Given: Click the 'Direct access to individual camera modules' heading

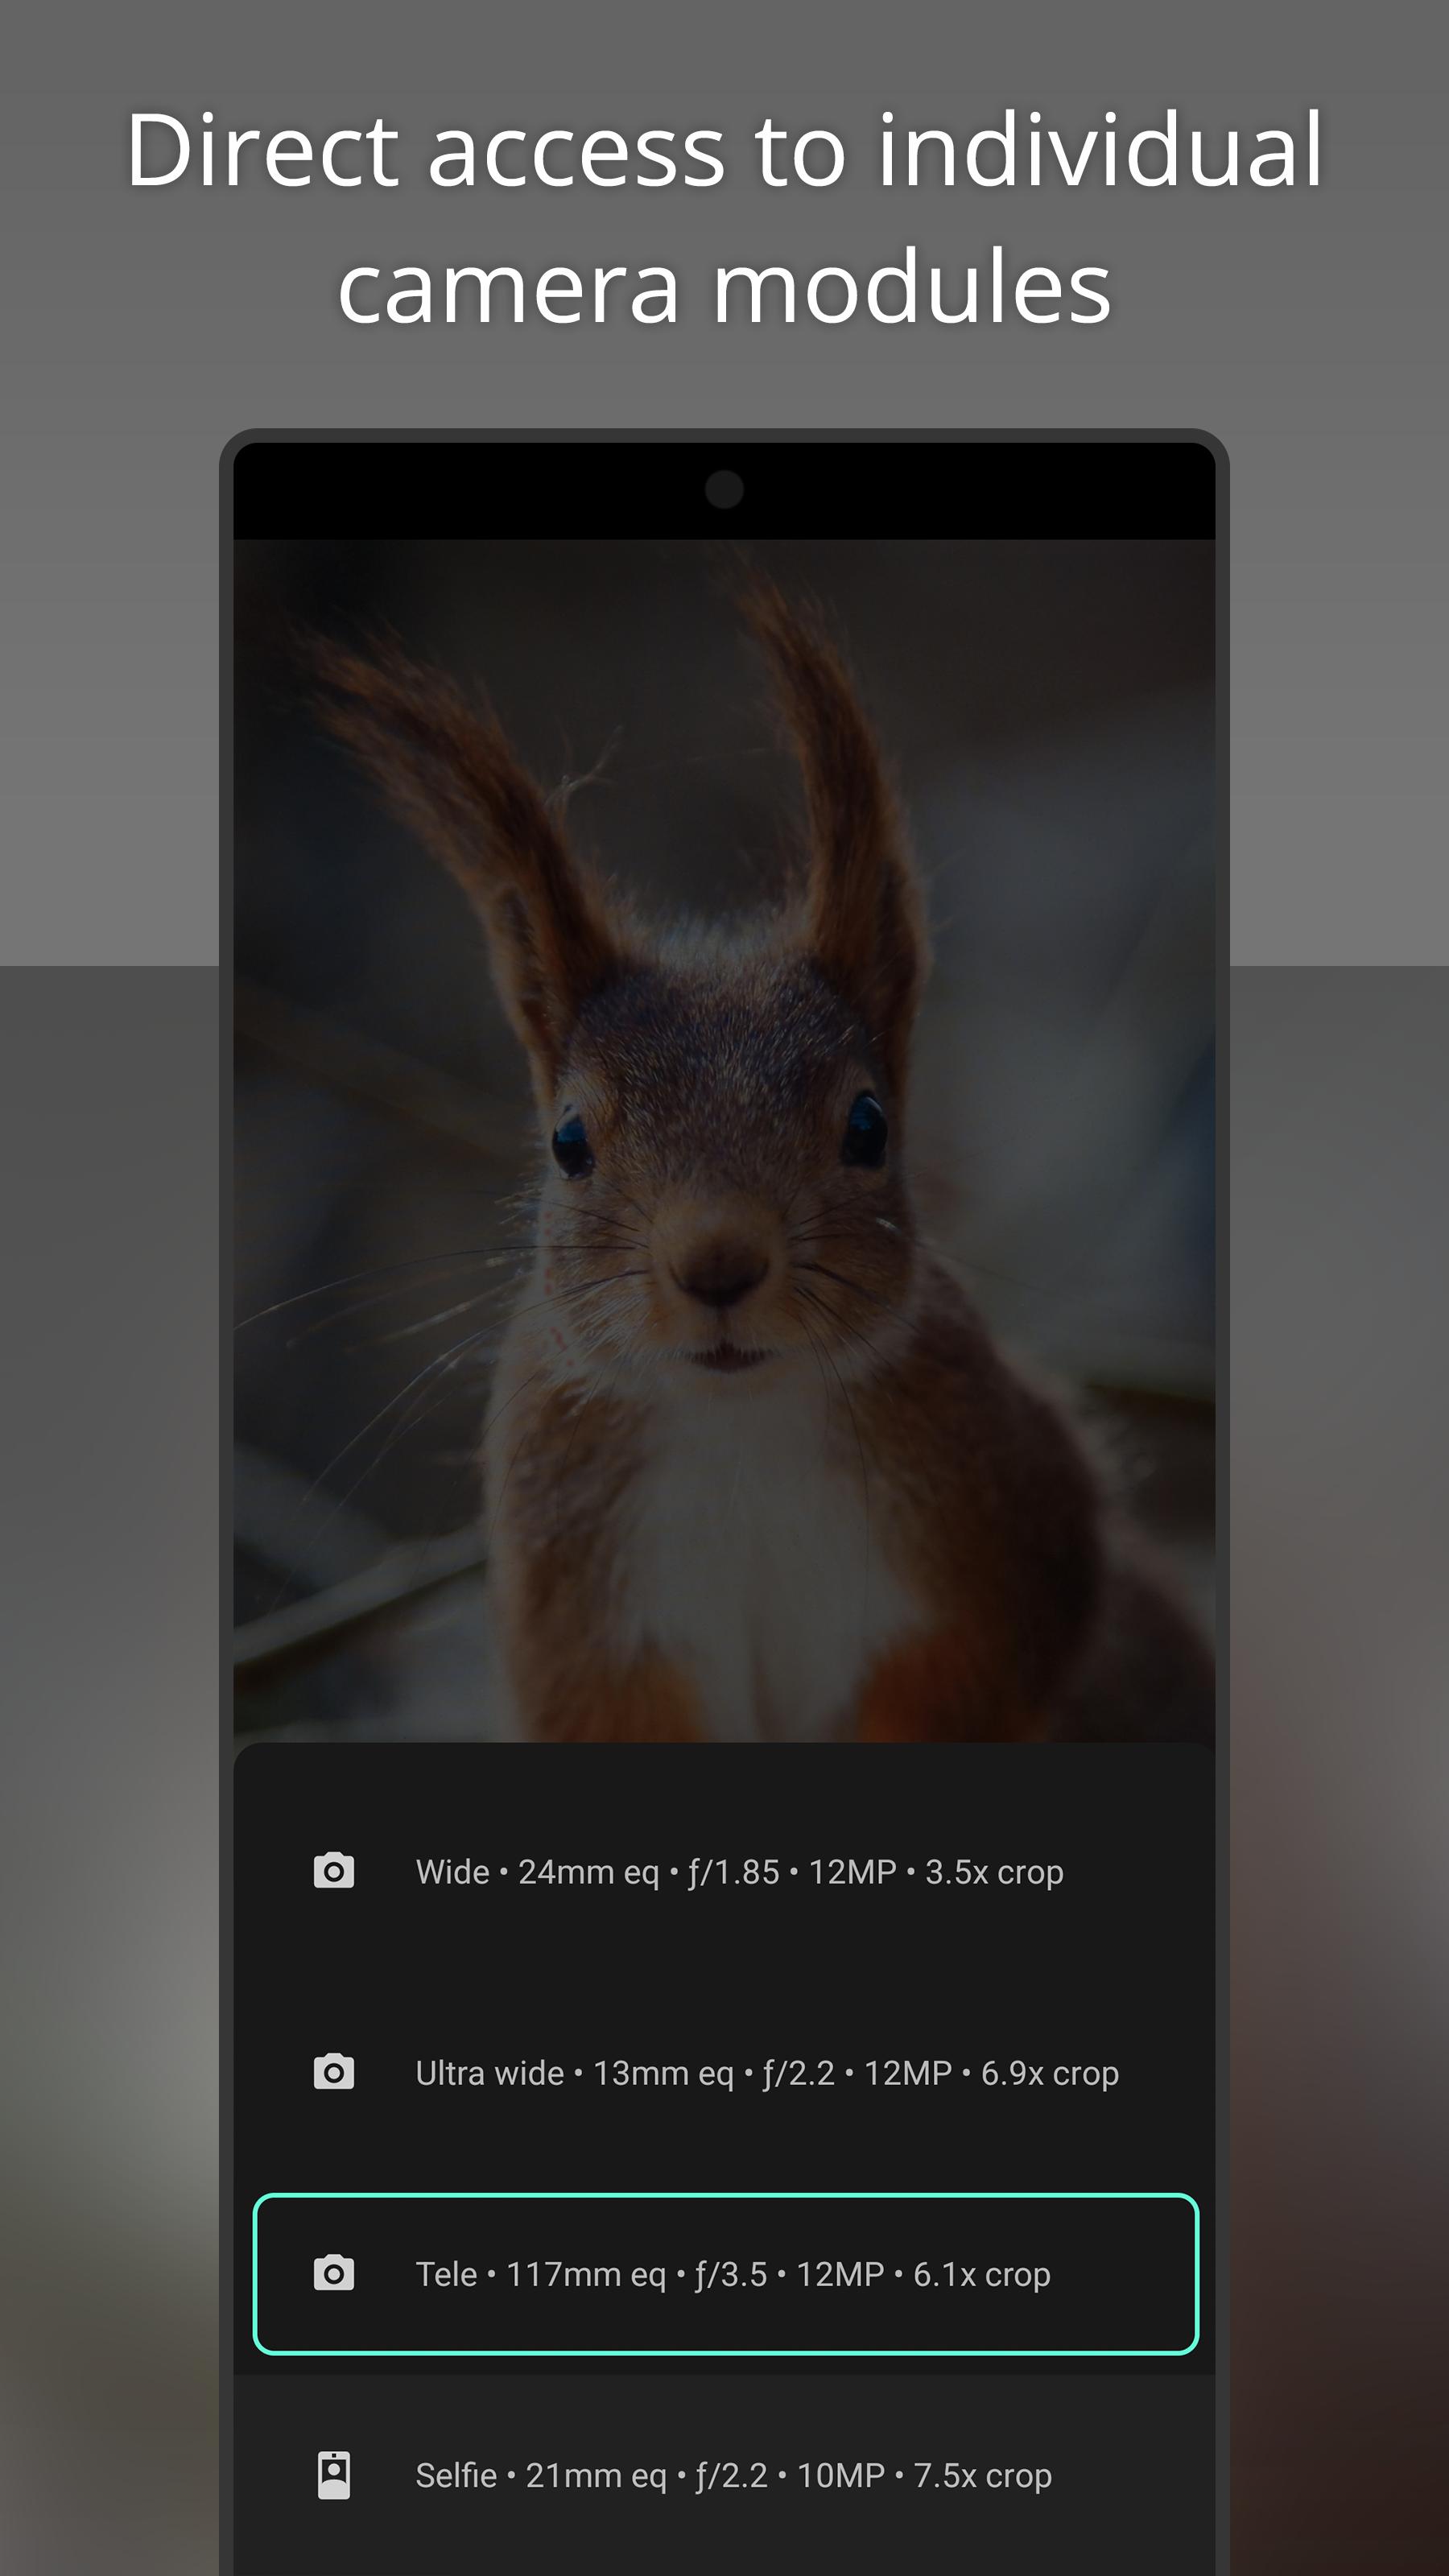Looking at the screenshot, I should (724, 219).
